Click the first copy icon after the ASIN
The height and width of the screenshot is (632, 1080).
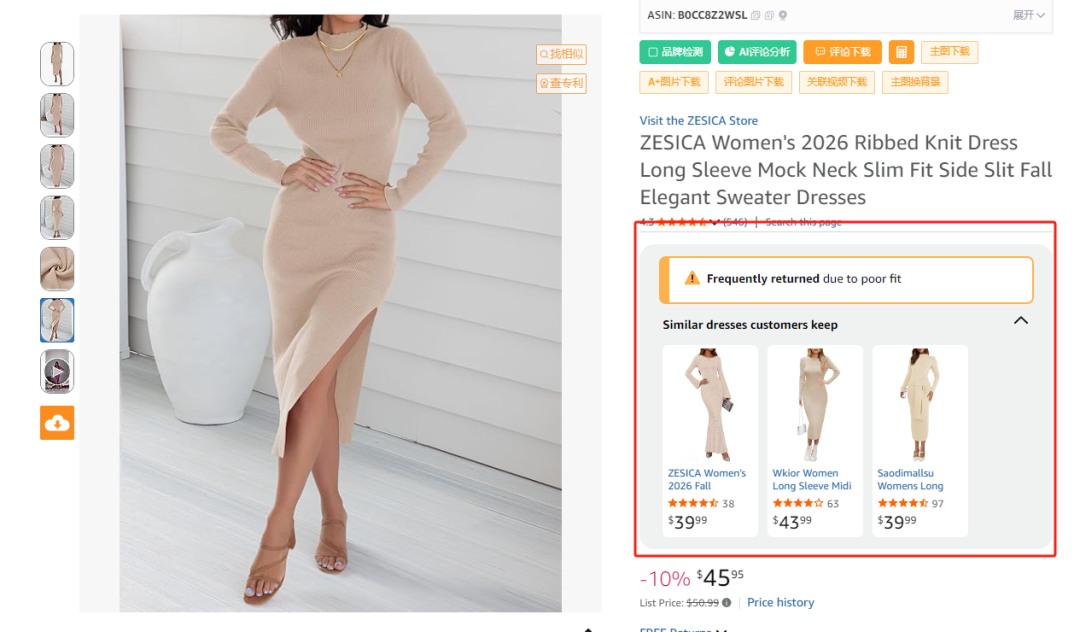coord(756,15)
